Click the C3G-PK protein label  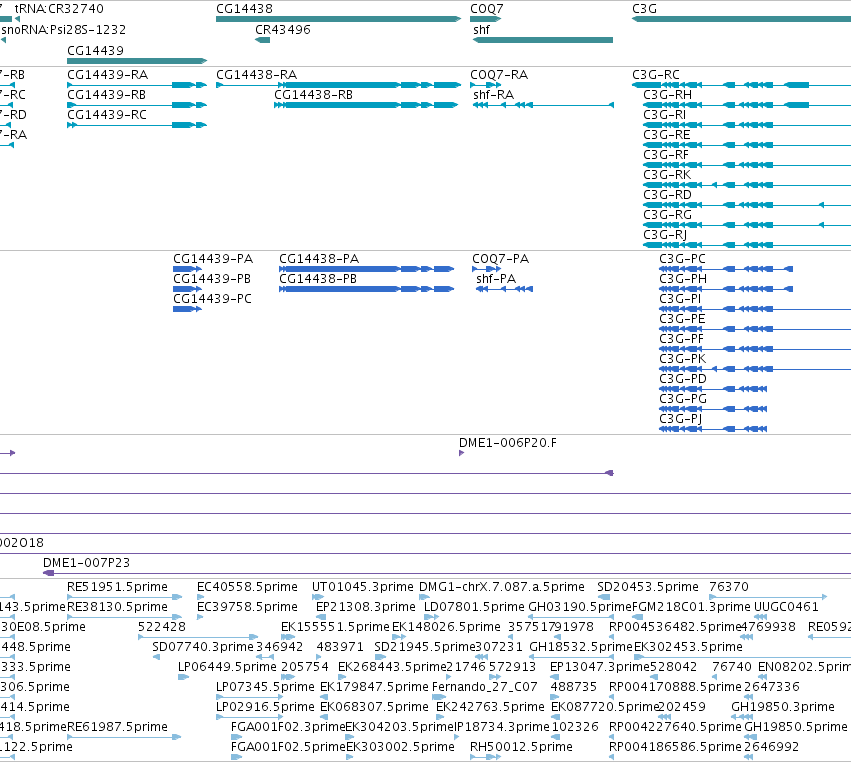[683, 358]
